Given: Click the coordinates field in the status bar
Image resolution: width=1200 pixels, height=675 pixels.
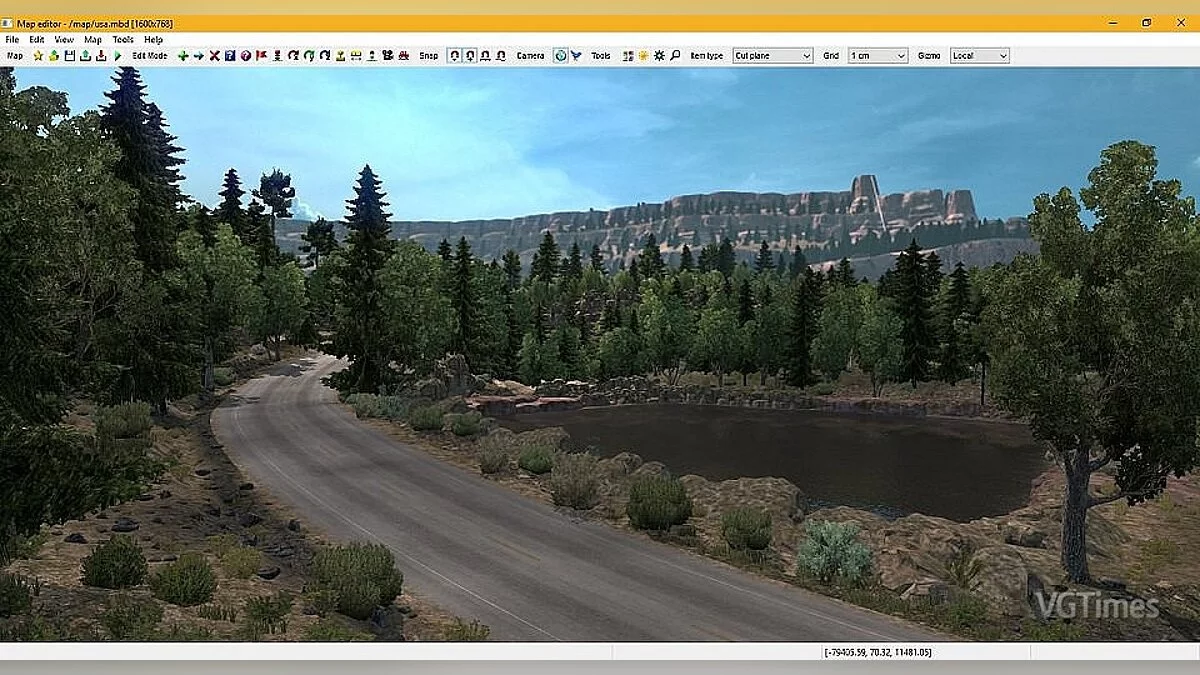Looking at the screenshot, I should click(875, 651).
